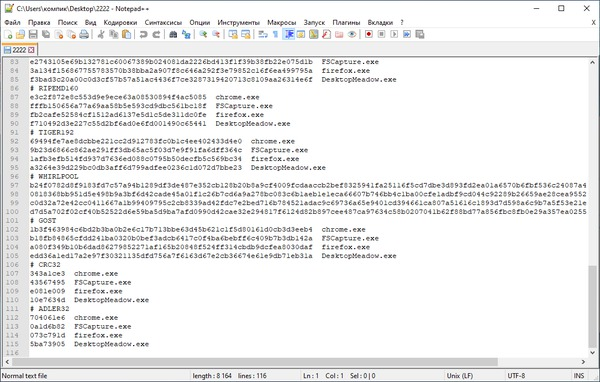Open the Replace dialog from the toolbar
Image resolution: width=600 pixels, height=382 pixels.
[x=186, y=34]
